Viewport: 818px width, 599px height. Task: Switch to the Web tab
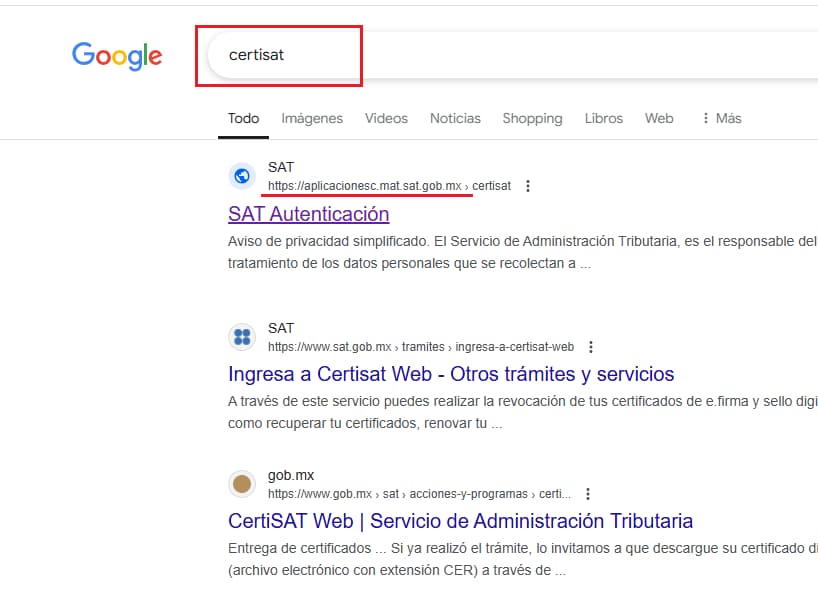659,118
